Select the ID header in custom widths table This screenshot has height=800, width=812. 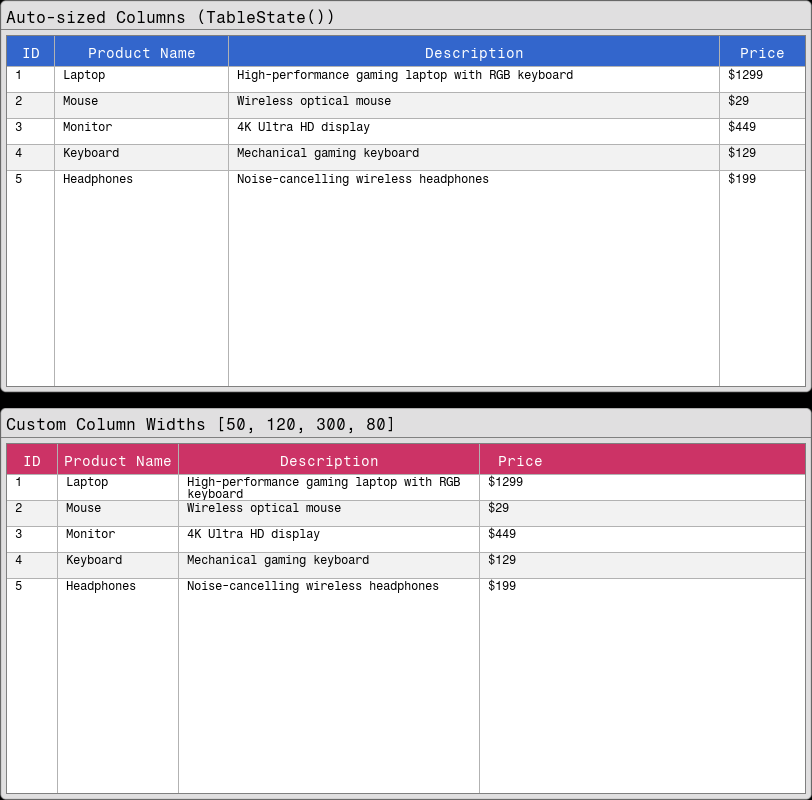[x=31, y=460]
